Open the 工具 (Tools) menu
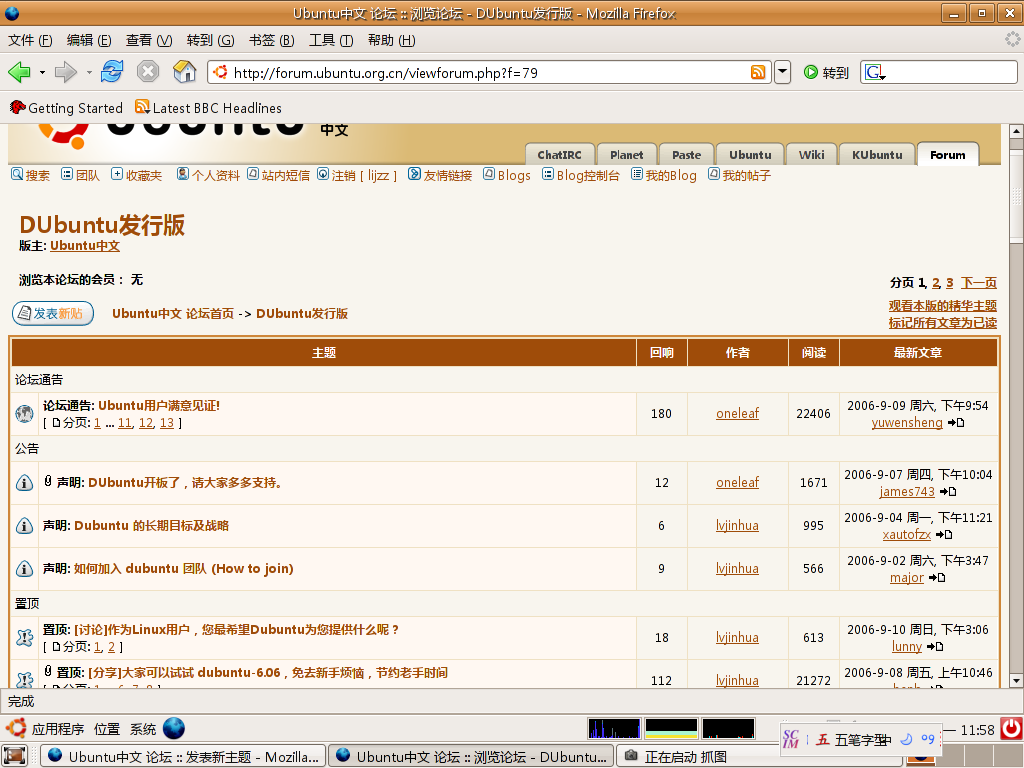Screen dimensions: 1024x768 pos(331,40)
